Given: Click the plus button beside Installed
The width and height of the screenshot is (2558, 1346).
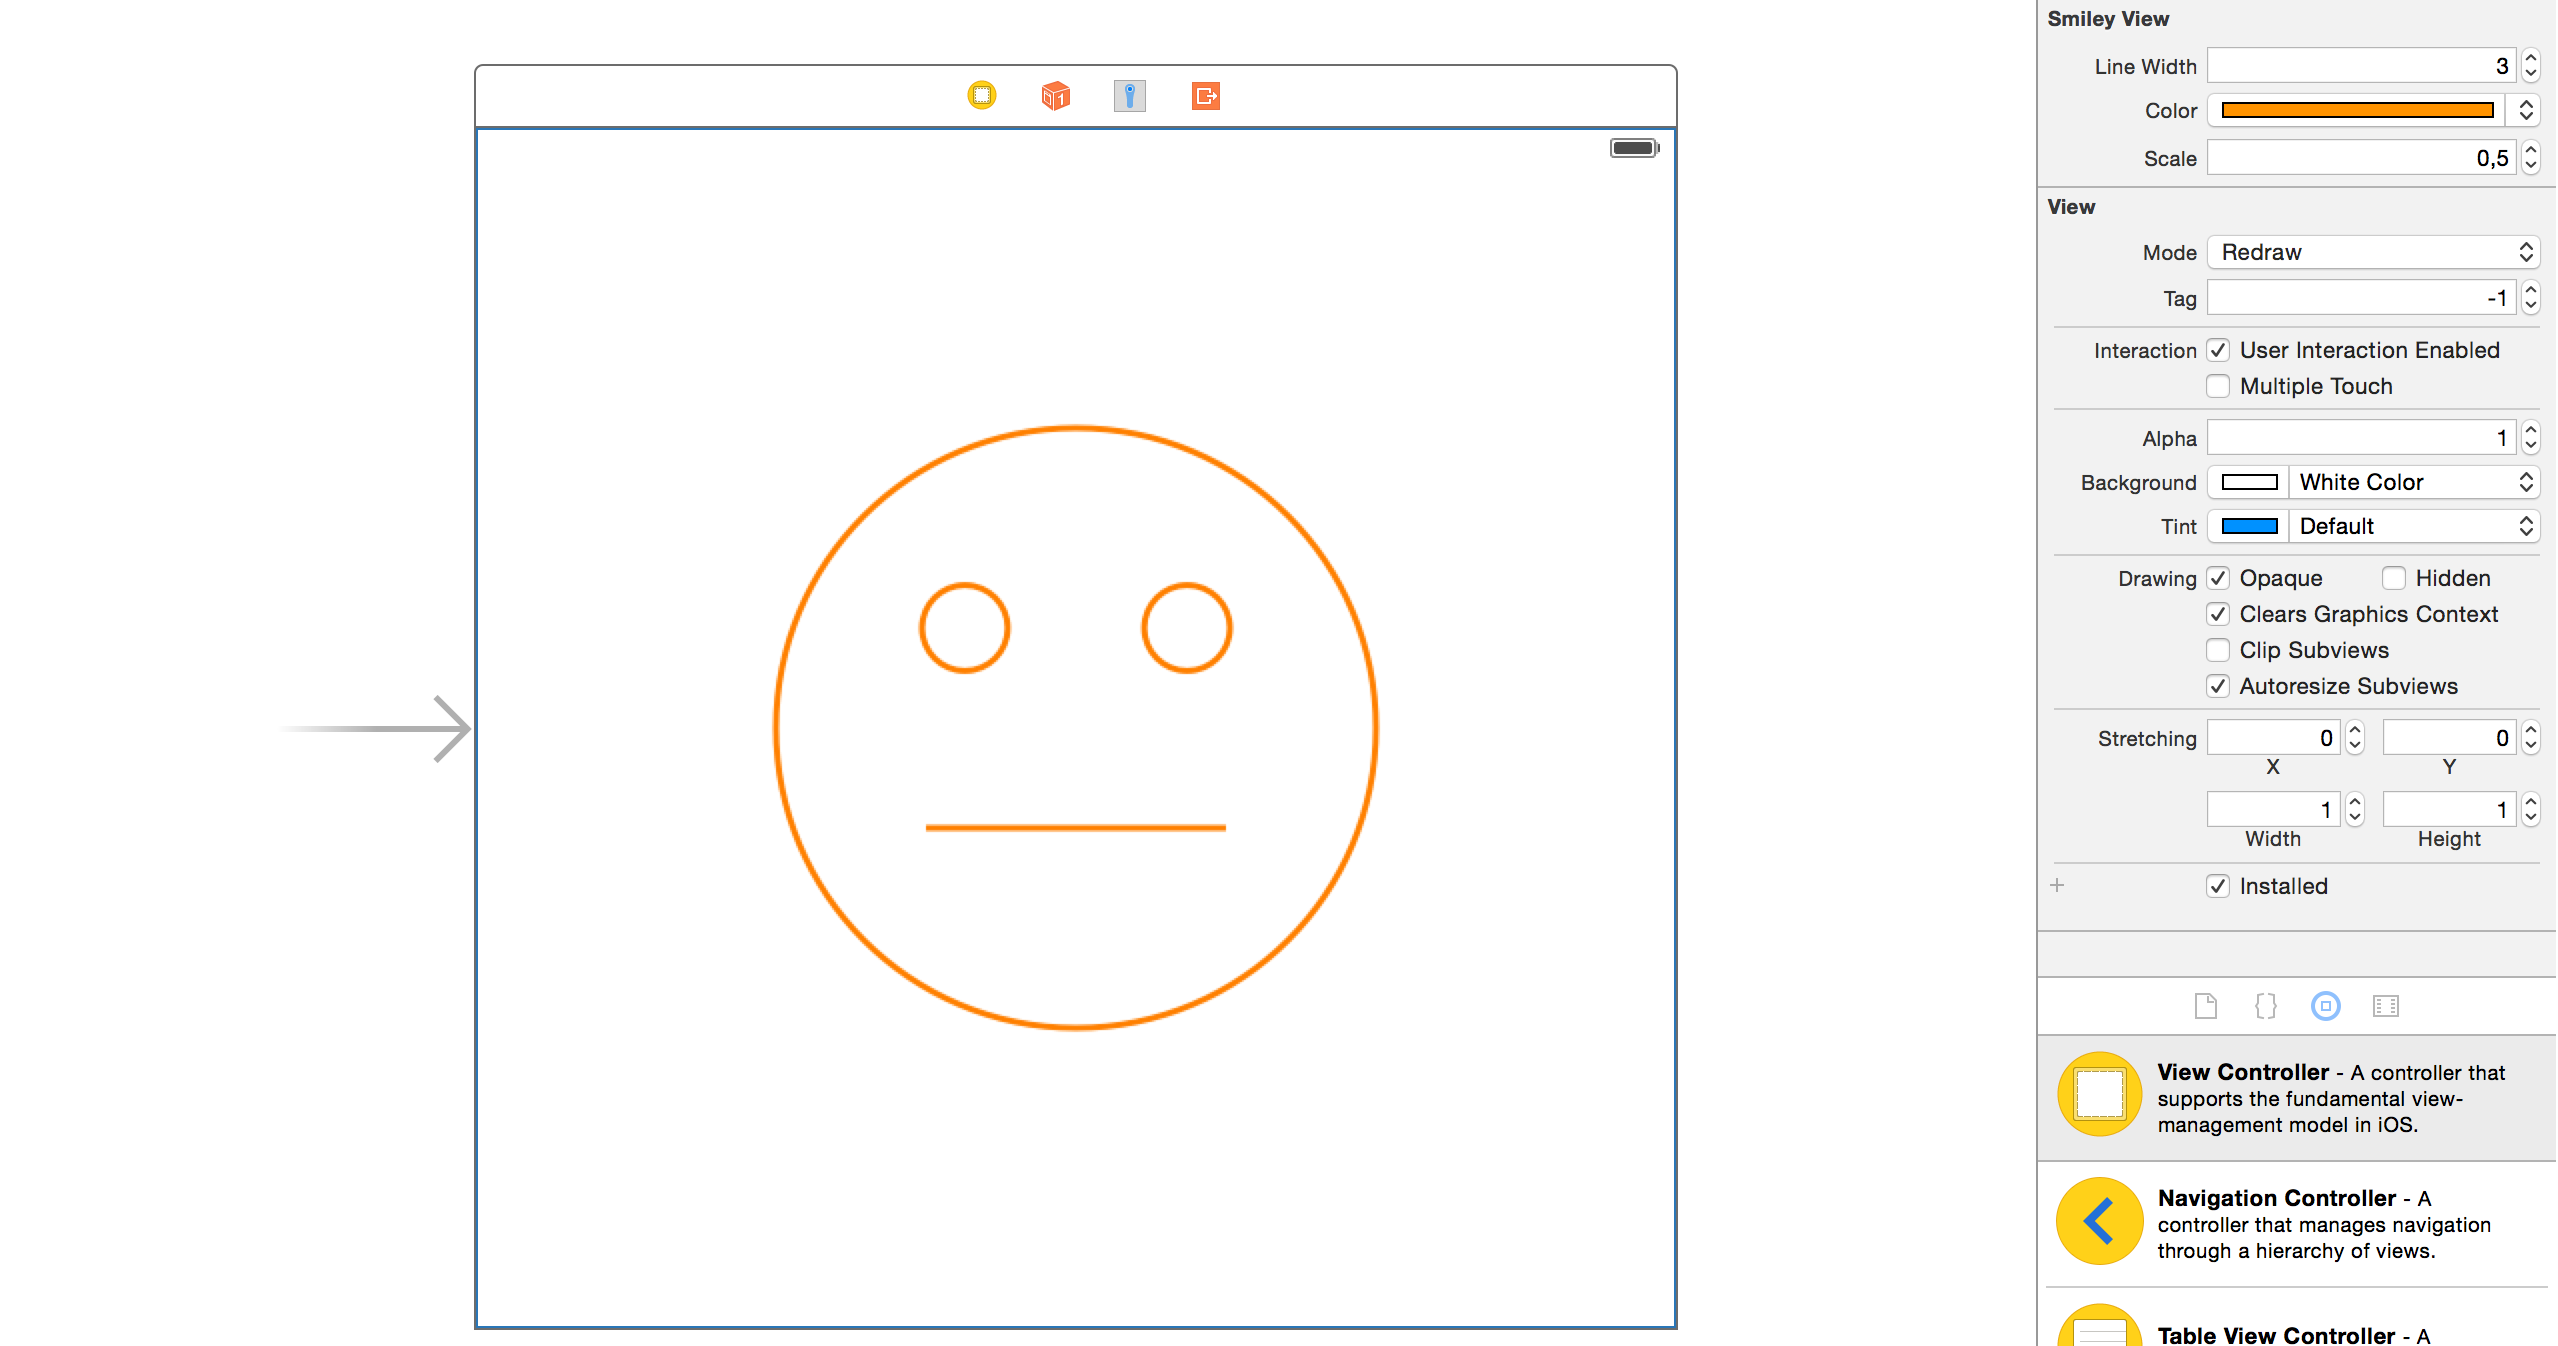Looking at the screenshot, I should 2057,886.
